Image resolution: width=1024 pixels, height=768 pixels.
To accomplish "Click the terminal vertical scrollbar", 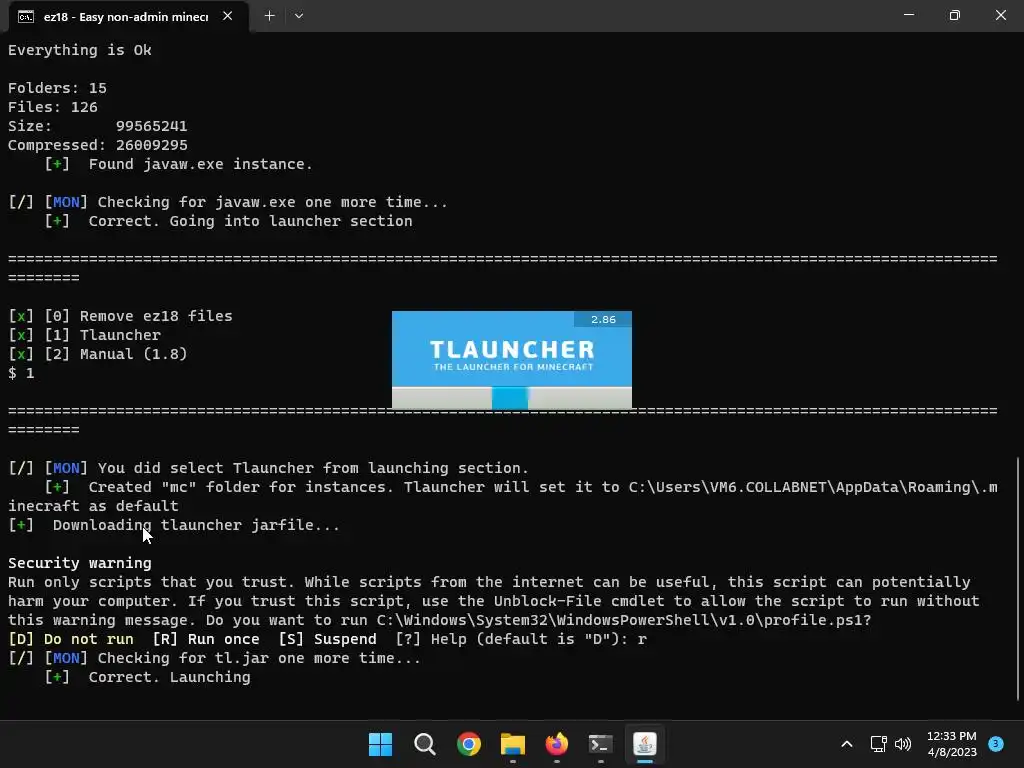I will click(1019, 578).
